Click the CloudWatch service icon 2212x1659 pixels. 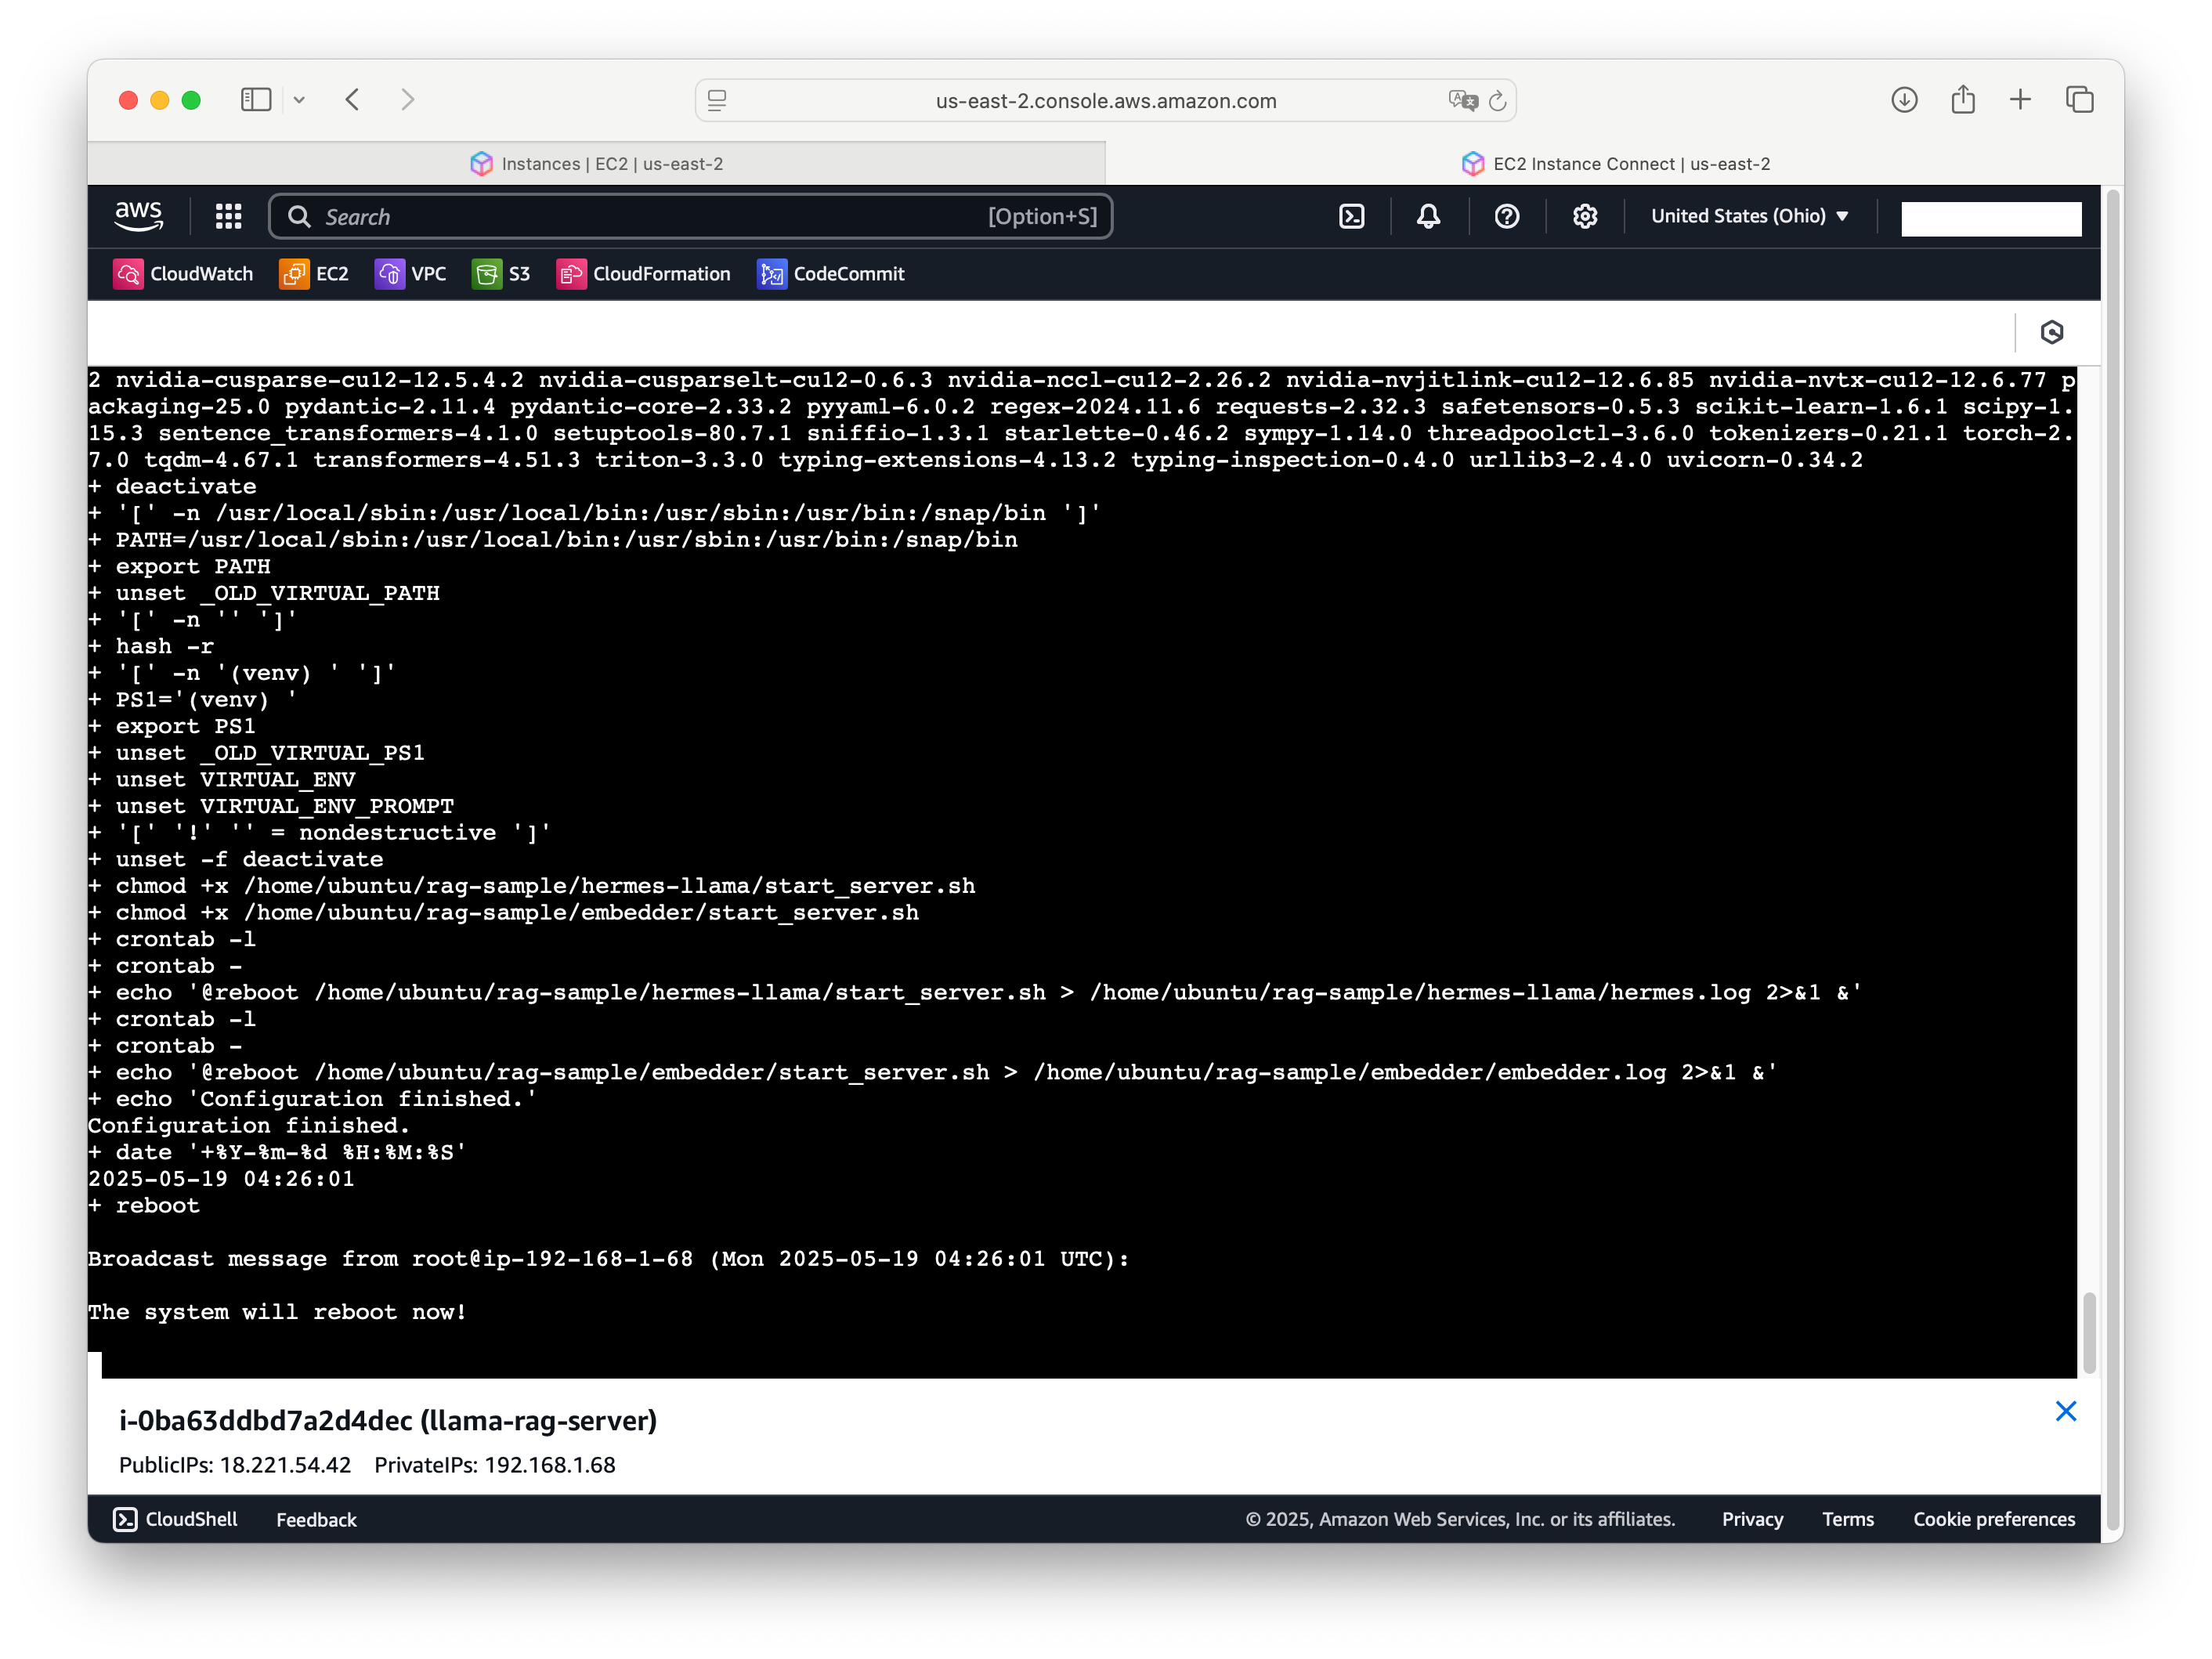pyautogui.click(x=128, y=274)
